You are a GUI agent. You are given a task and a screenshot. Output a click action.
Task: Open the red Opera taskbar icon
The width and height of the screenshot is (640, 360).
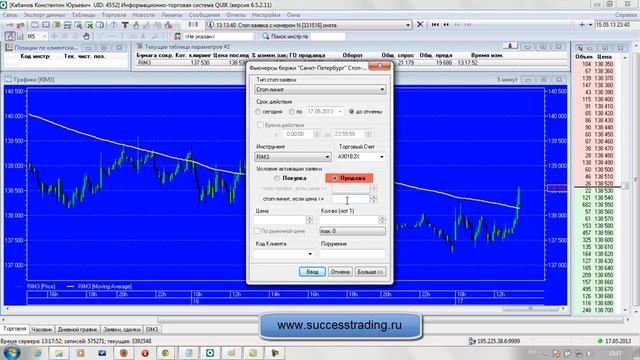[145, 353]
